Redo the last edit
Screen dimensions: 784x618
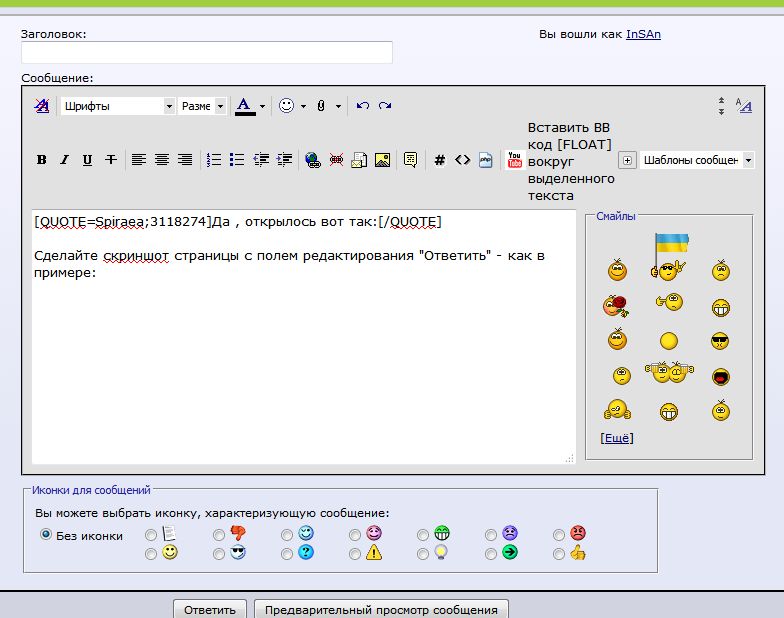click(385, 106)
